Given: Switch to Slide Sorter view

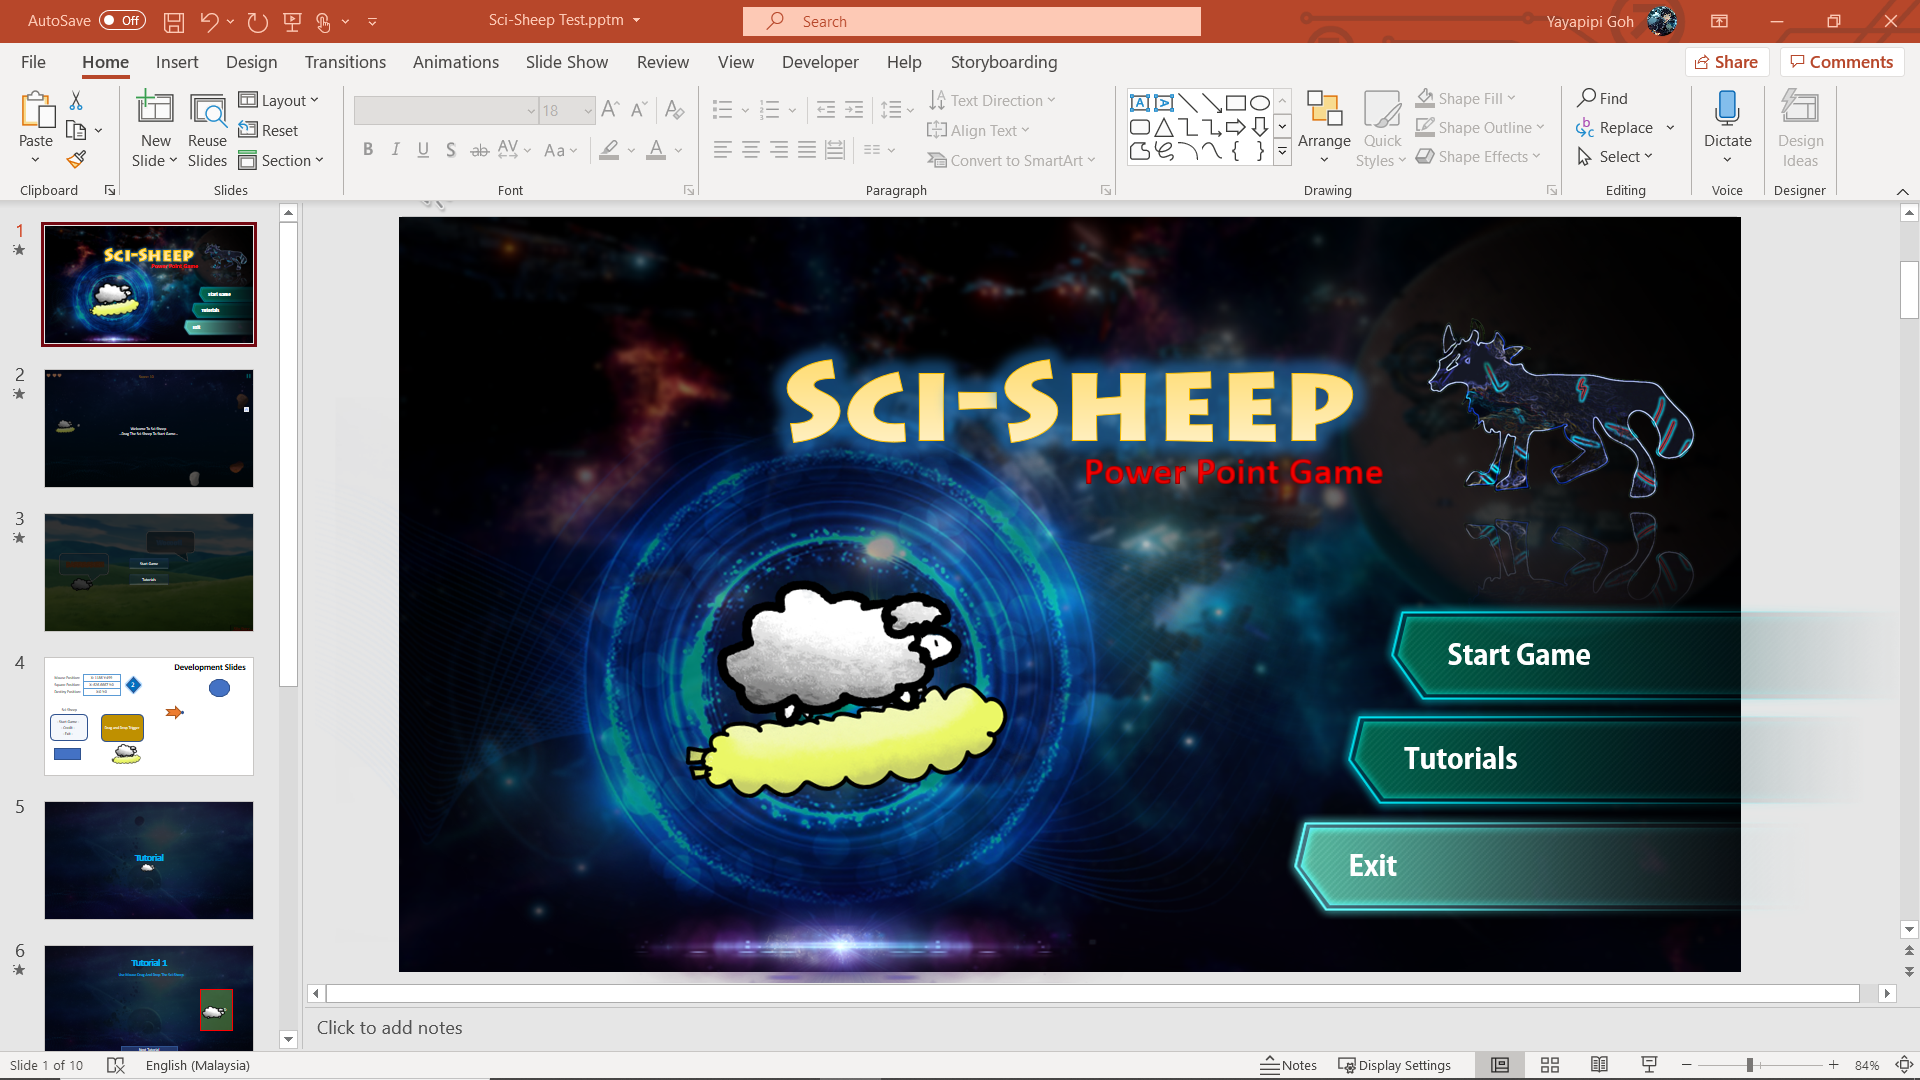Looking at the screenshot, I should tap(1550, 1065).
